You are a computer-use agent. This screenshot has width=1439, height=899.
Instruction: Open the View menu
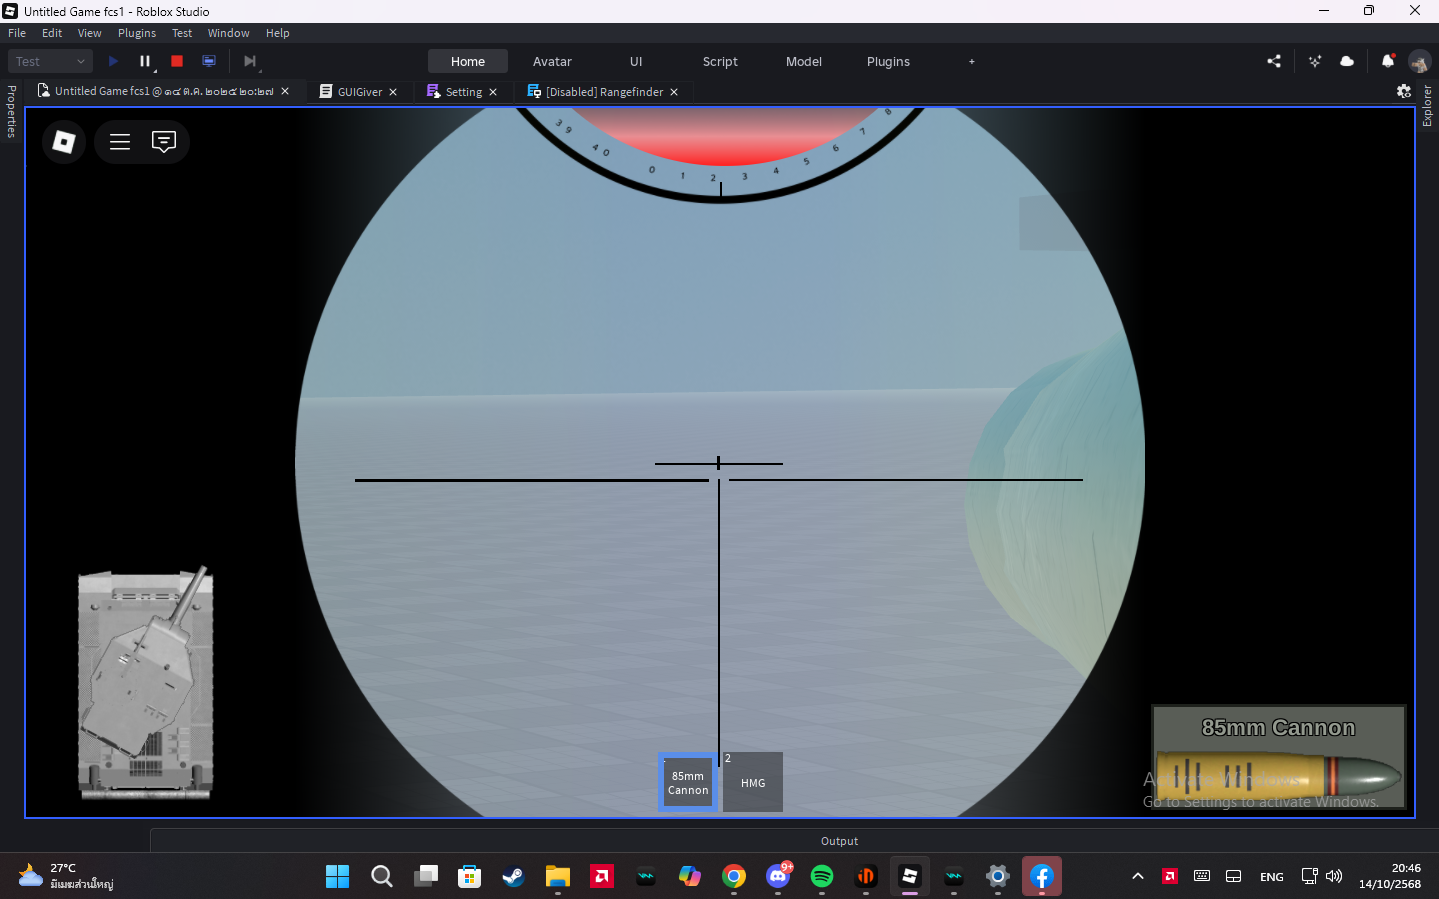pyautogui.click(x=90, y=33)
